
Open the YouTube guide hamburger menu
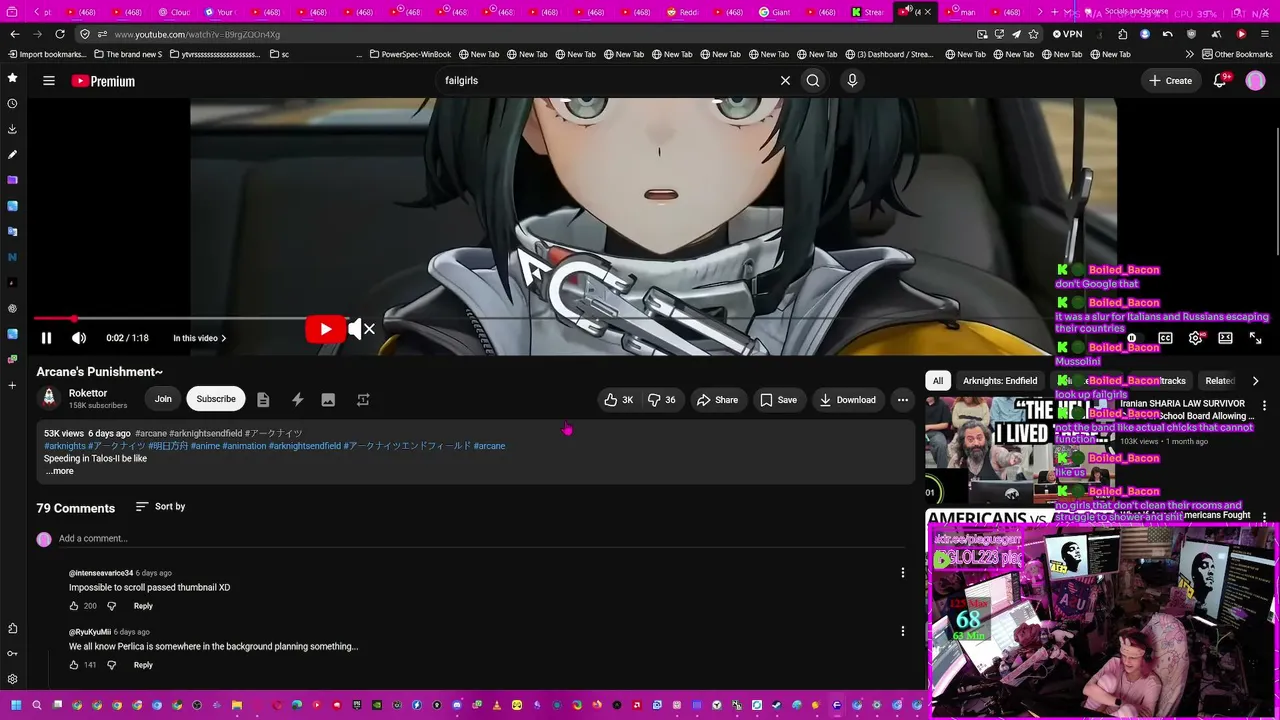(48, 81)
